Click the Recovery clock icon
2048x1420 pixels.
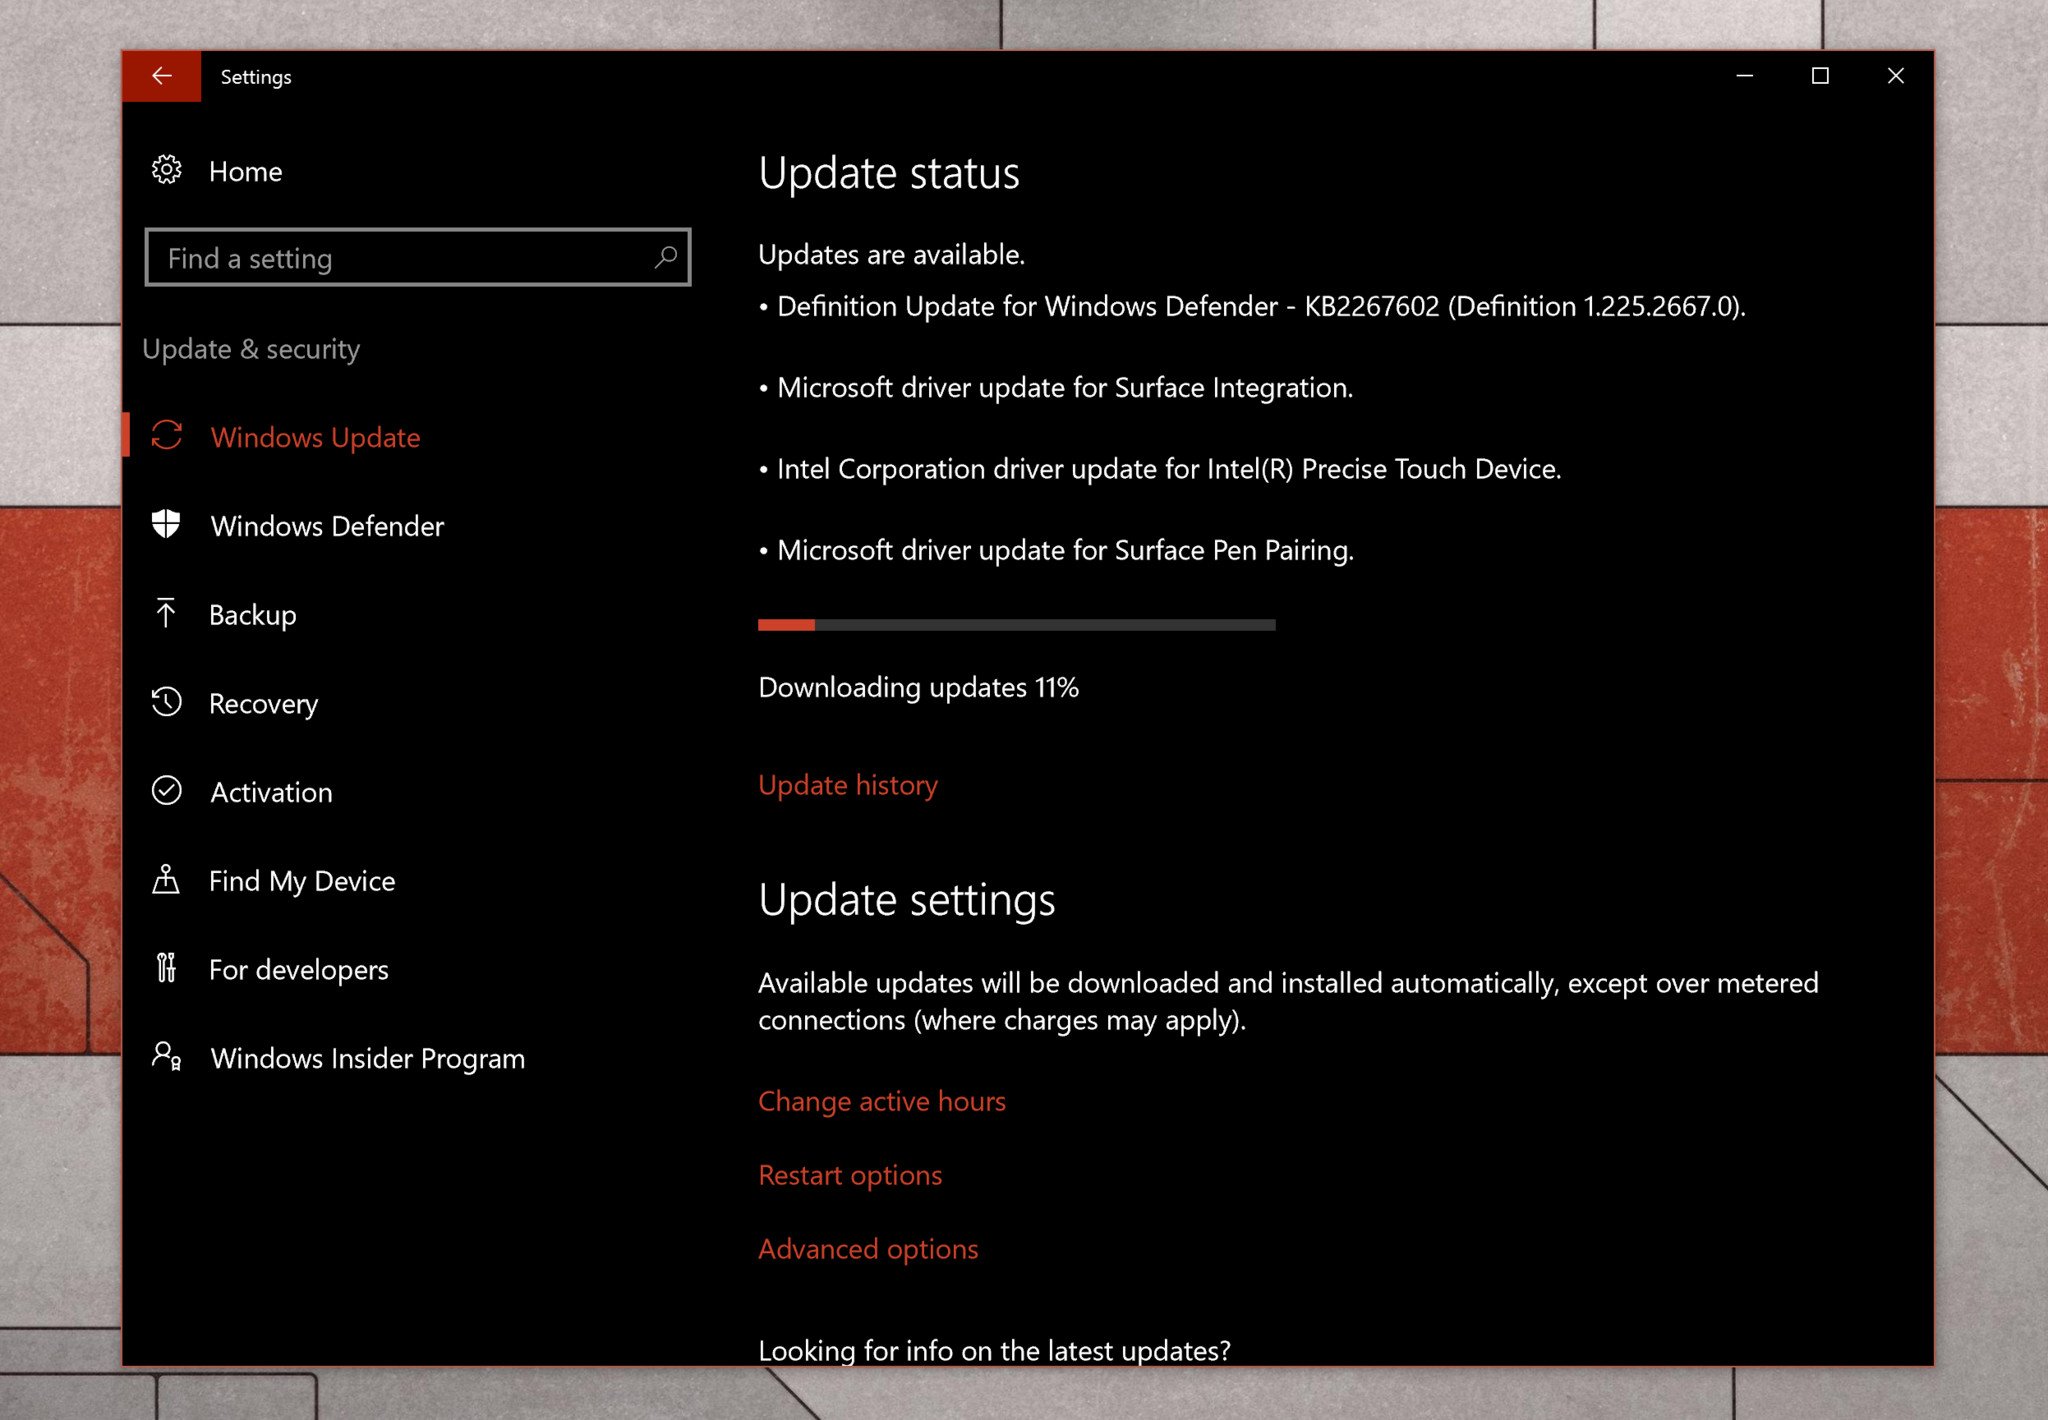(166, 702)
